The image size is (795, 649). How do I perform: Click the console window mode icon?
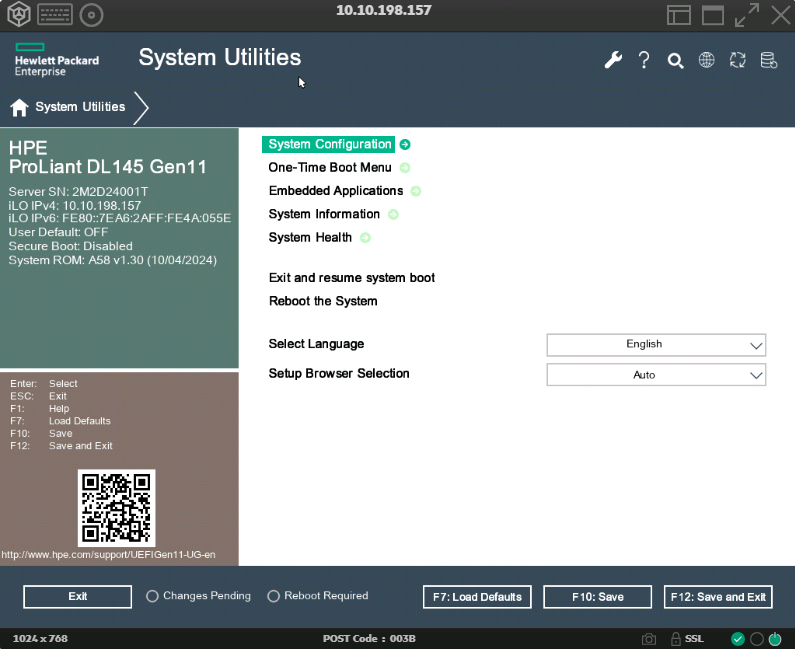pos(712,15)
